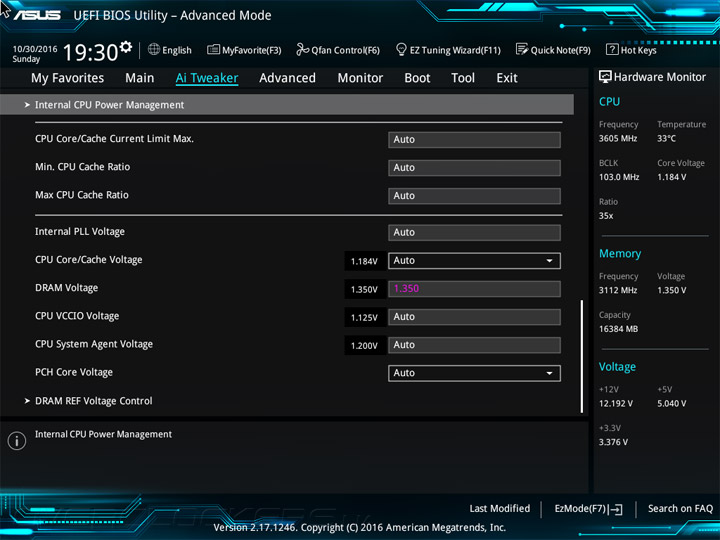The image size is (720, 540).
Task: Click CPU System Agent Voltage Auto field
Action: tap(474, 345)
